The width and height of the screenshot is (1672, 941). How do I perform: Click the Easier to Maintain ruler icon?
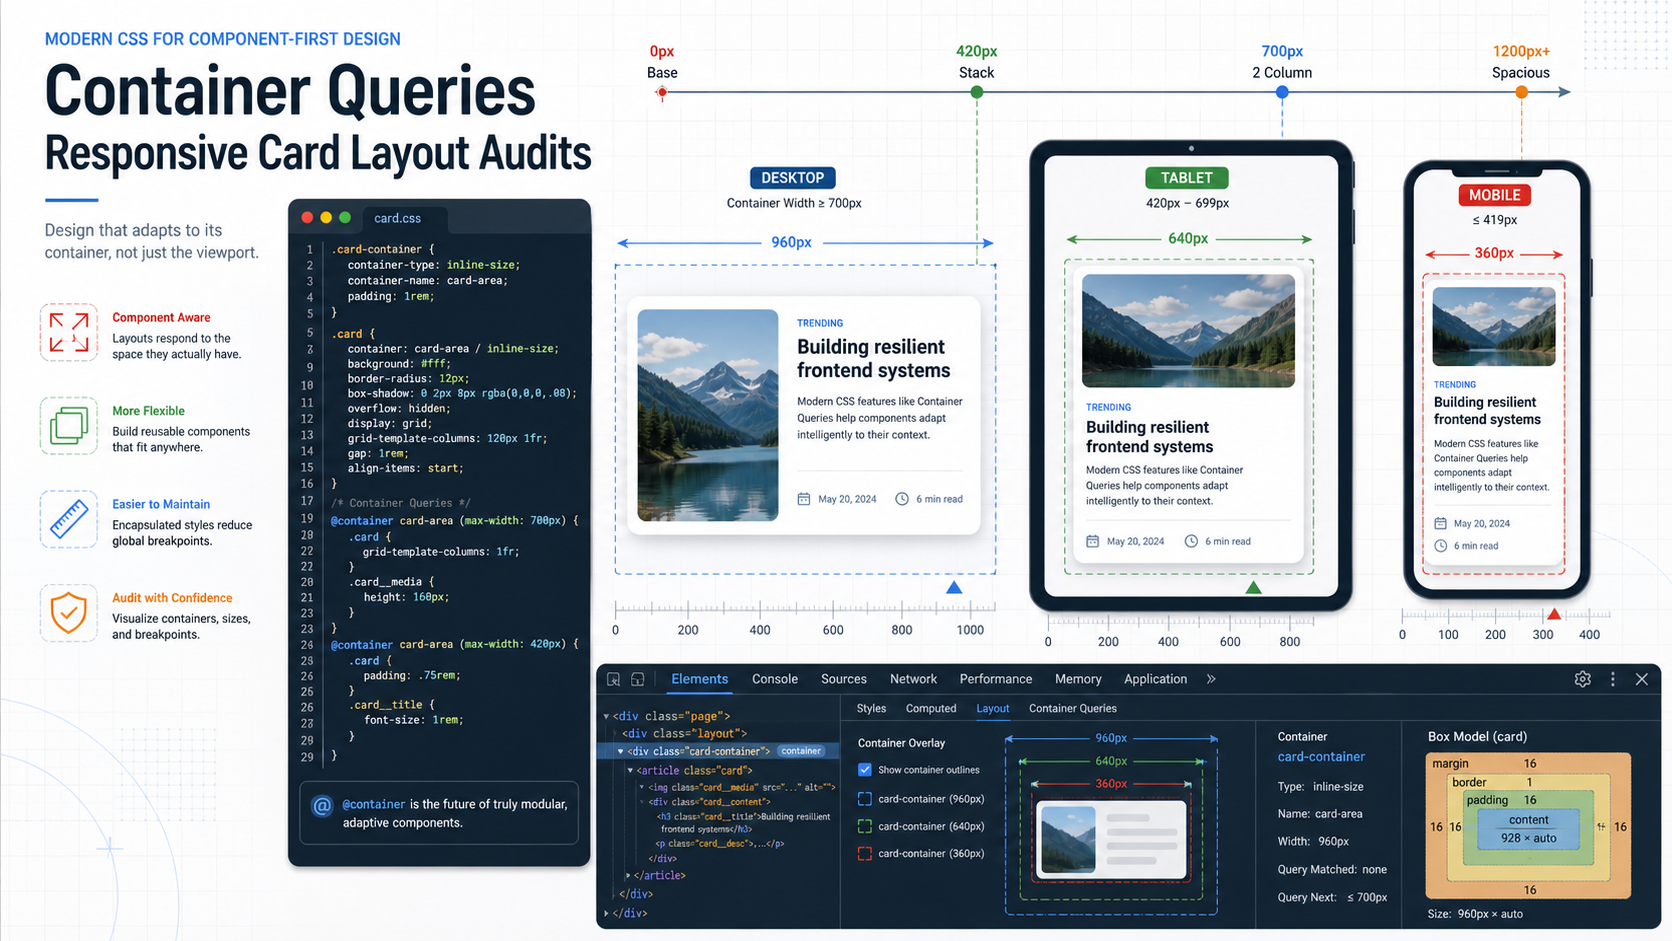(x=69, y=519)
